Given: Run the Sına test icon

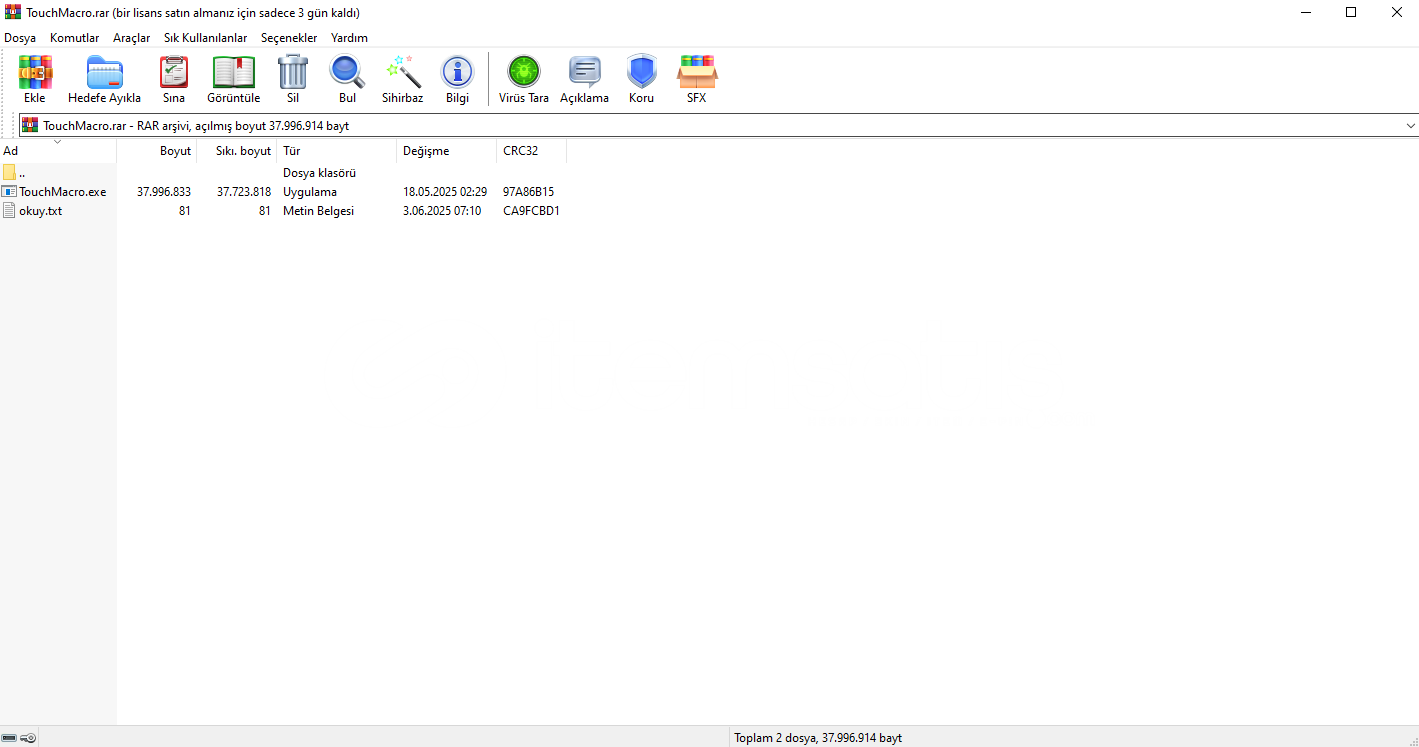Looking at the screenshot, I should [174, 72].
